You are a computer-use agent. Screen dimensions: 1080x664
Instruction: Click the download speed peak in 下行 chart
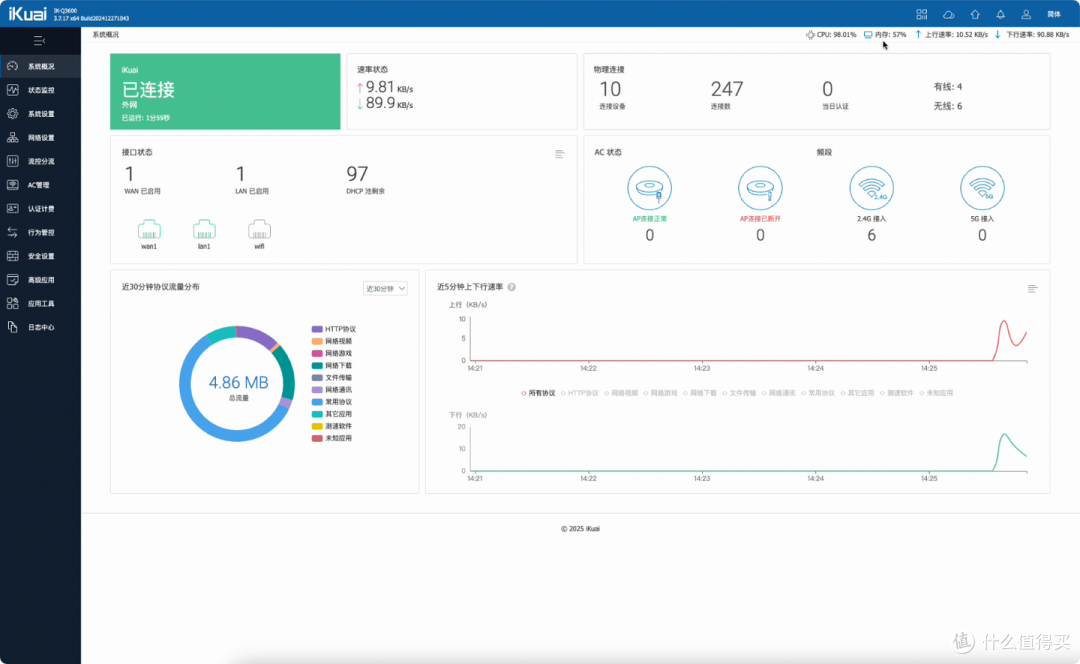(x=1004, y=435)
